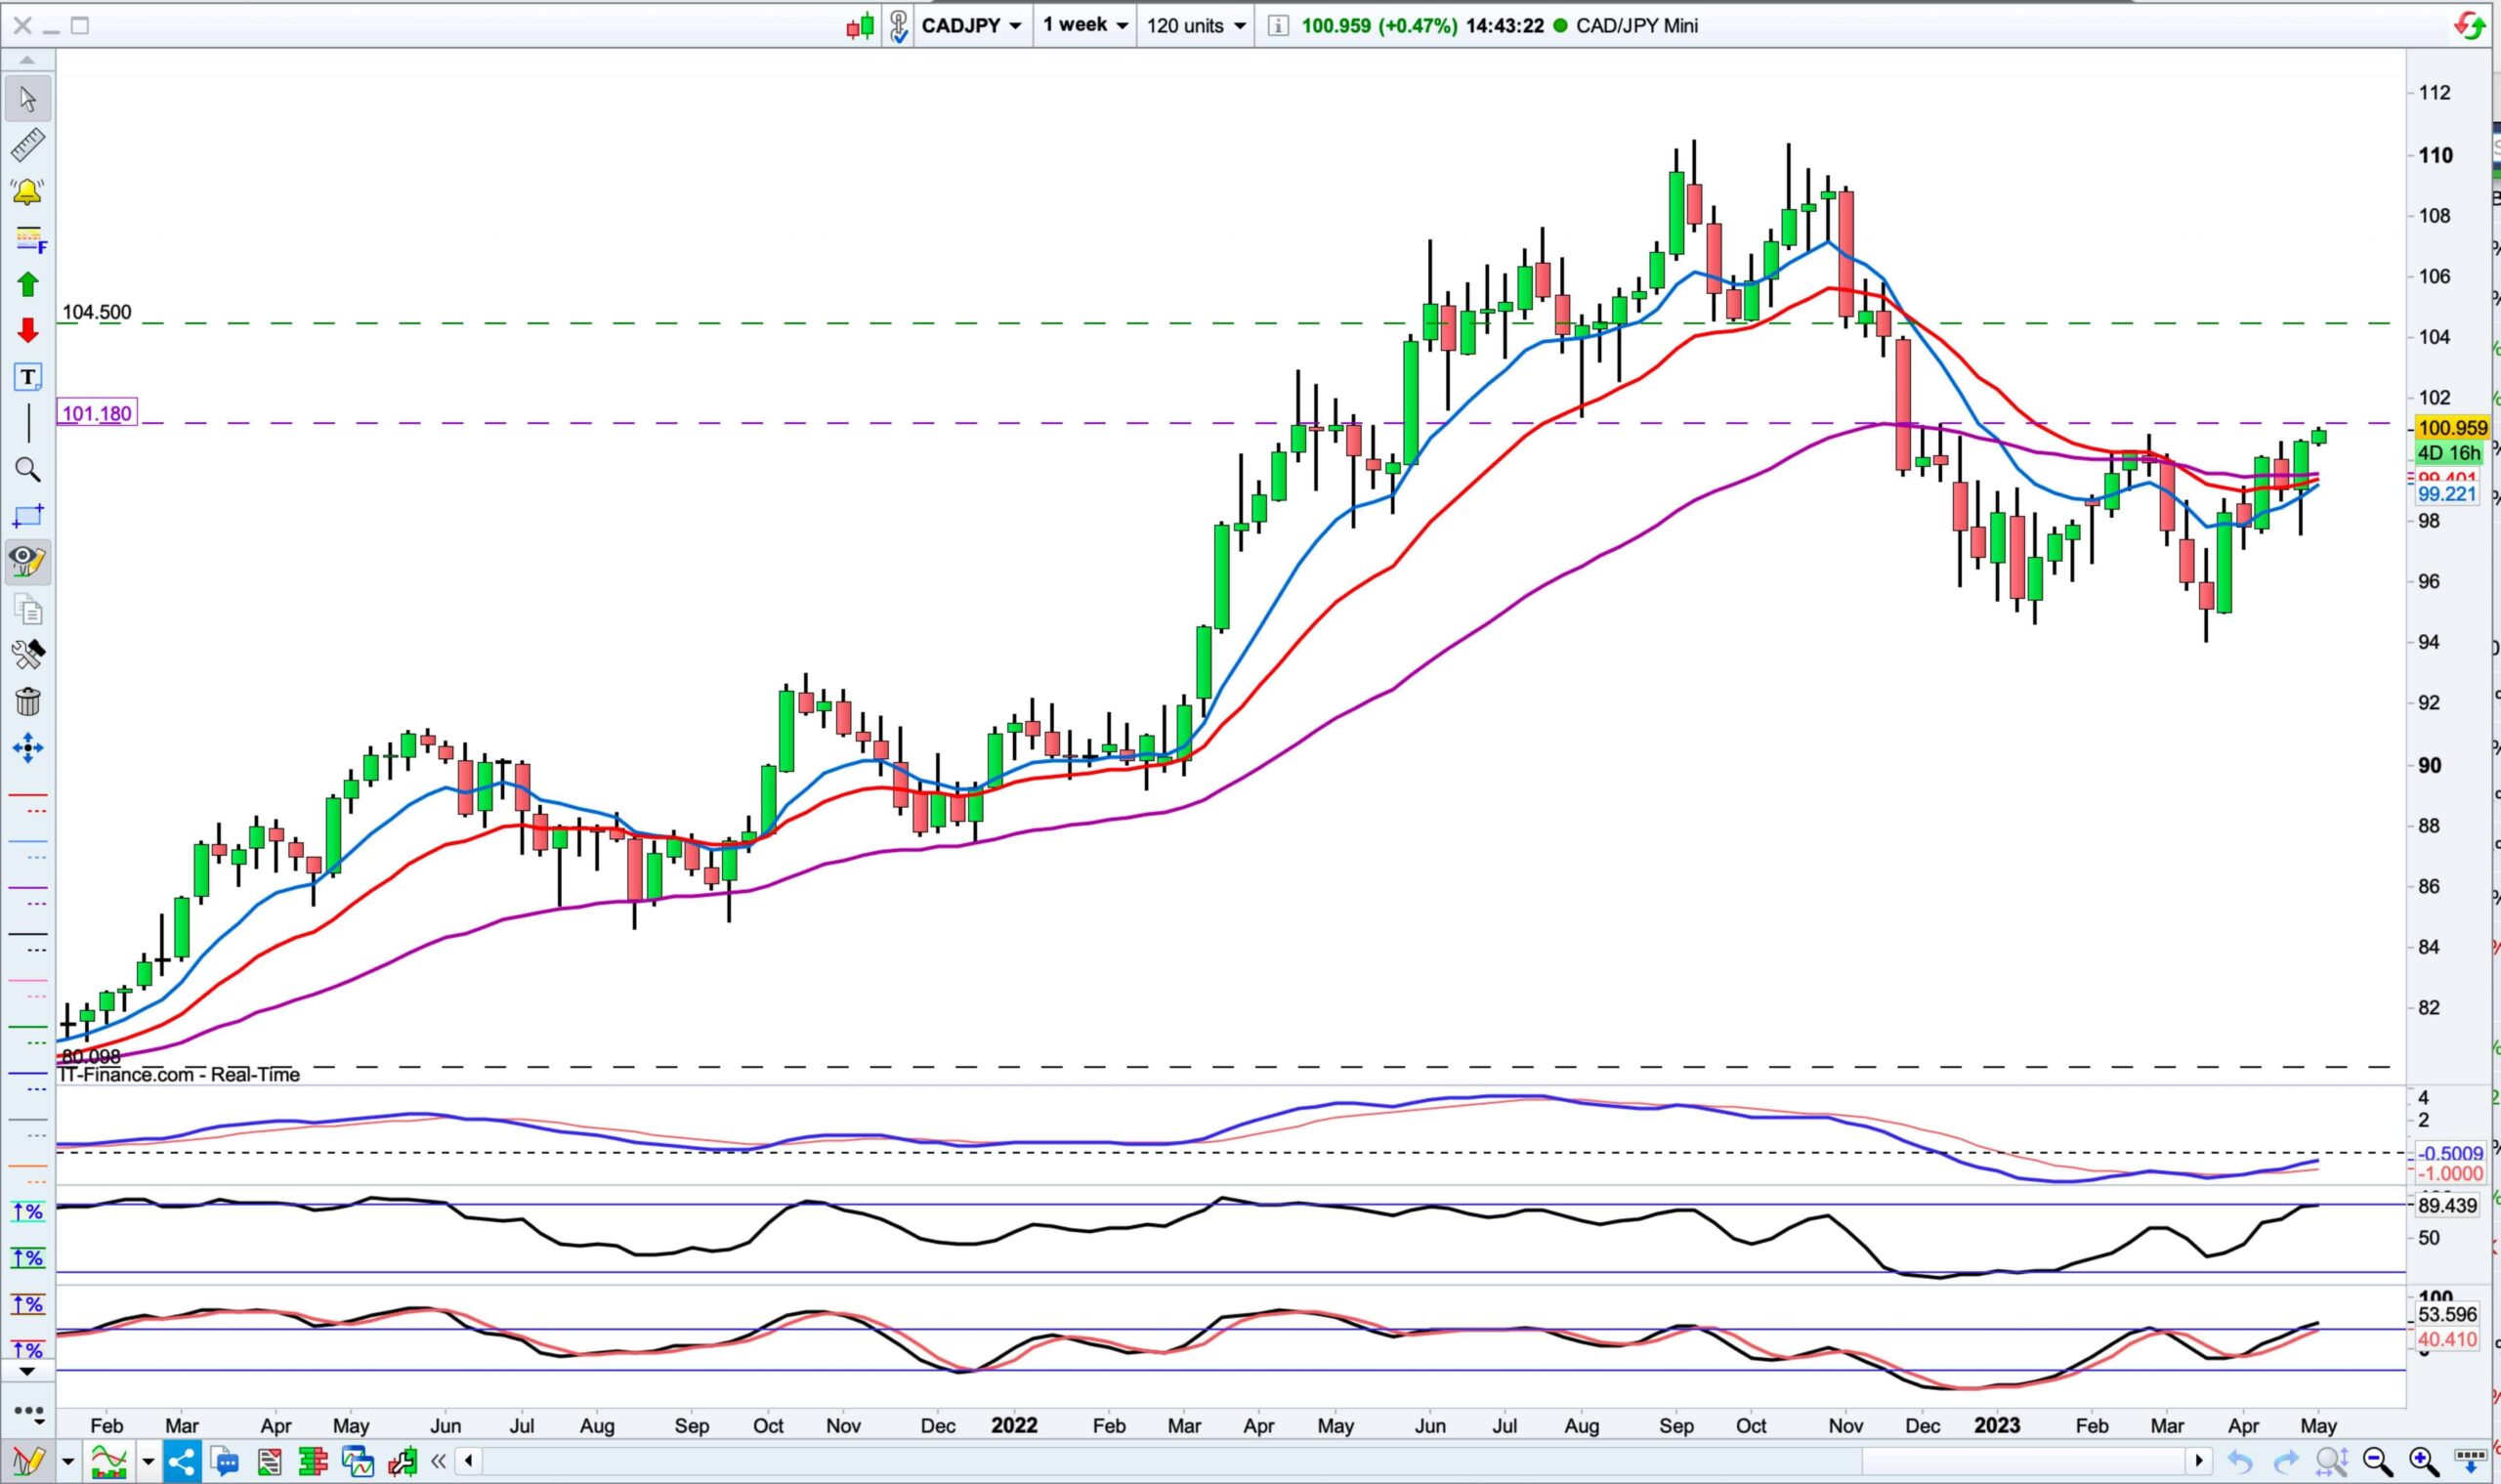Open the CADJPY instrument dropdown
The height and width of the screenshot is (1484, 2501).
click(x=972, y=25)
